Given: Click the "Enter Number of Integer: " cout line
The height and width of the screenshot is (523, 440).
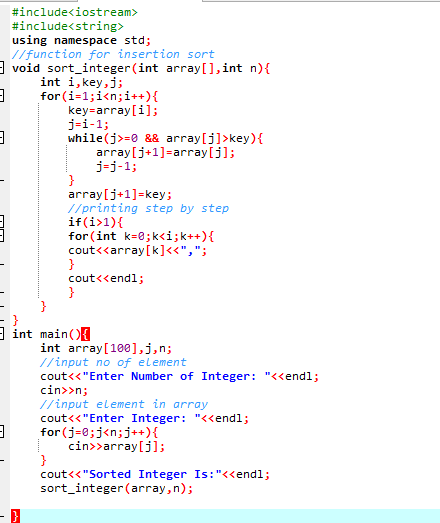Looking at the screenshot, I should [179, 377].
